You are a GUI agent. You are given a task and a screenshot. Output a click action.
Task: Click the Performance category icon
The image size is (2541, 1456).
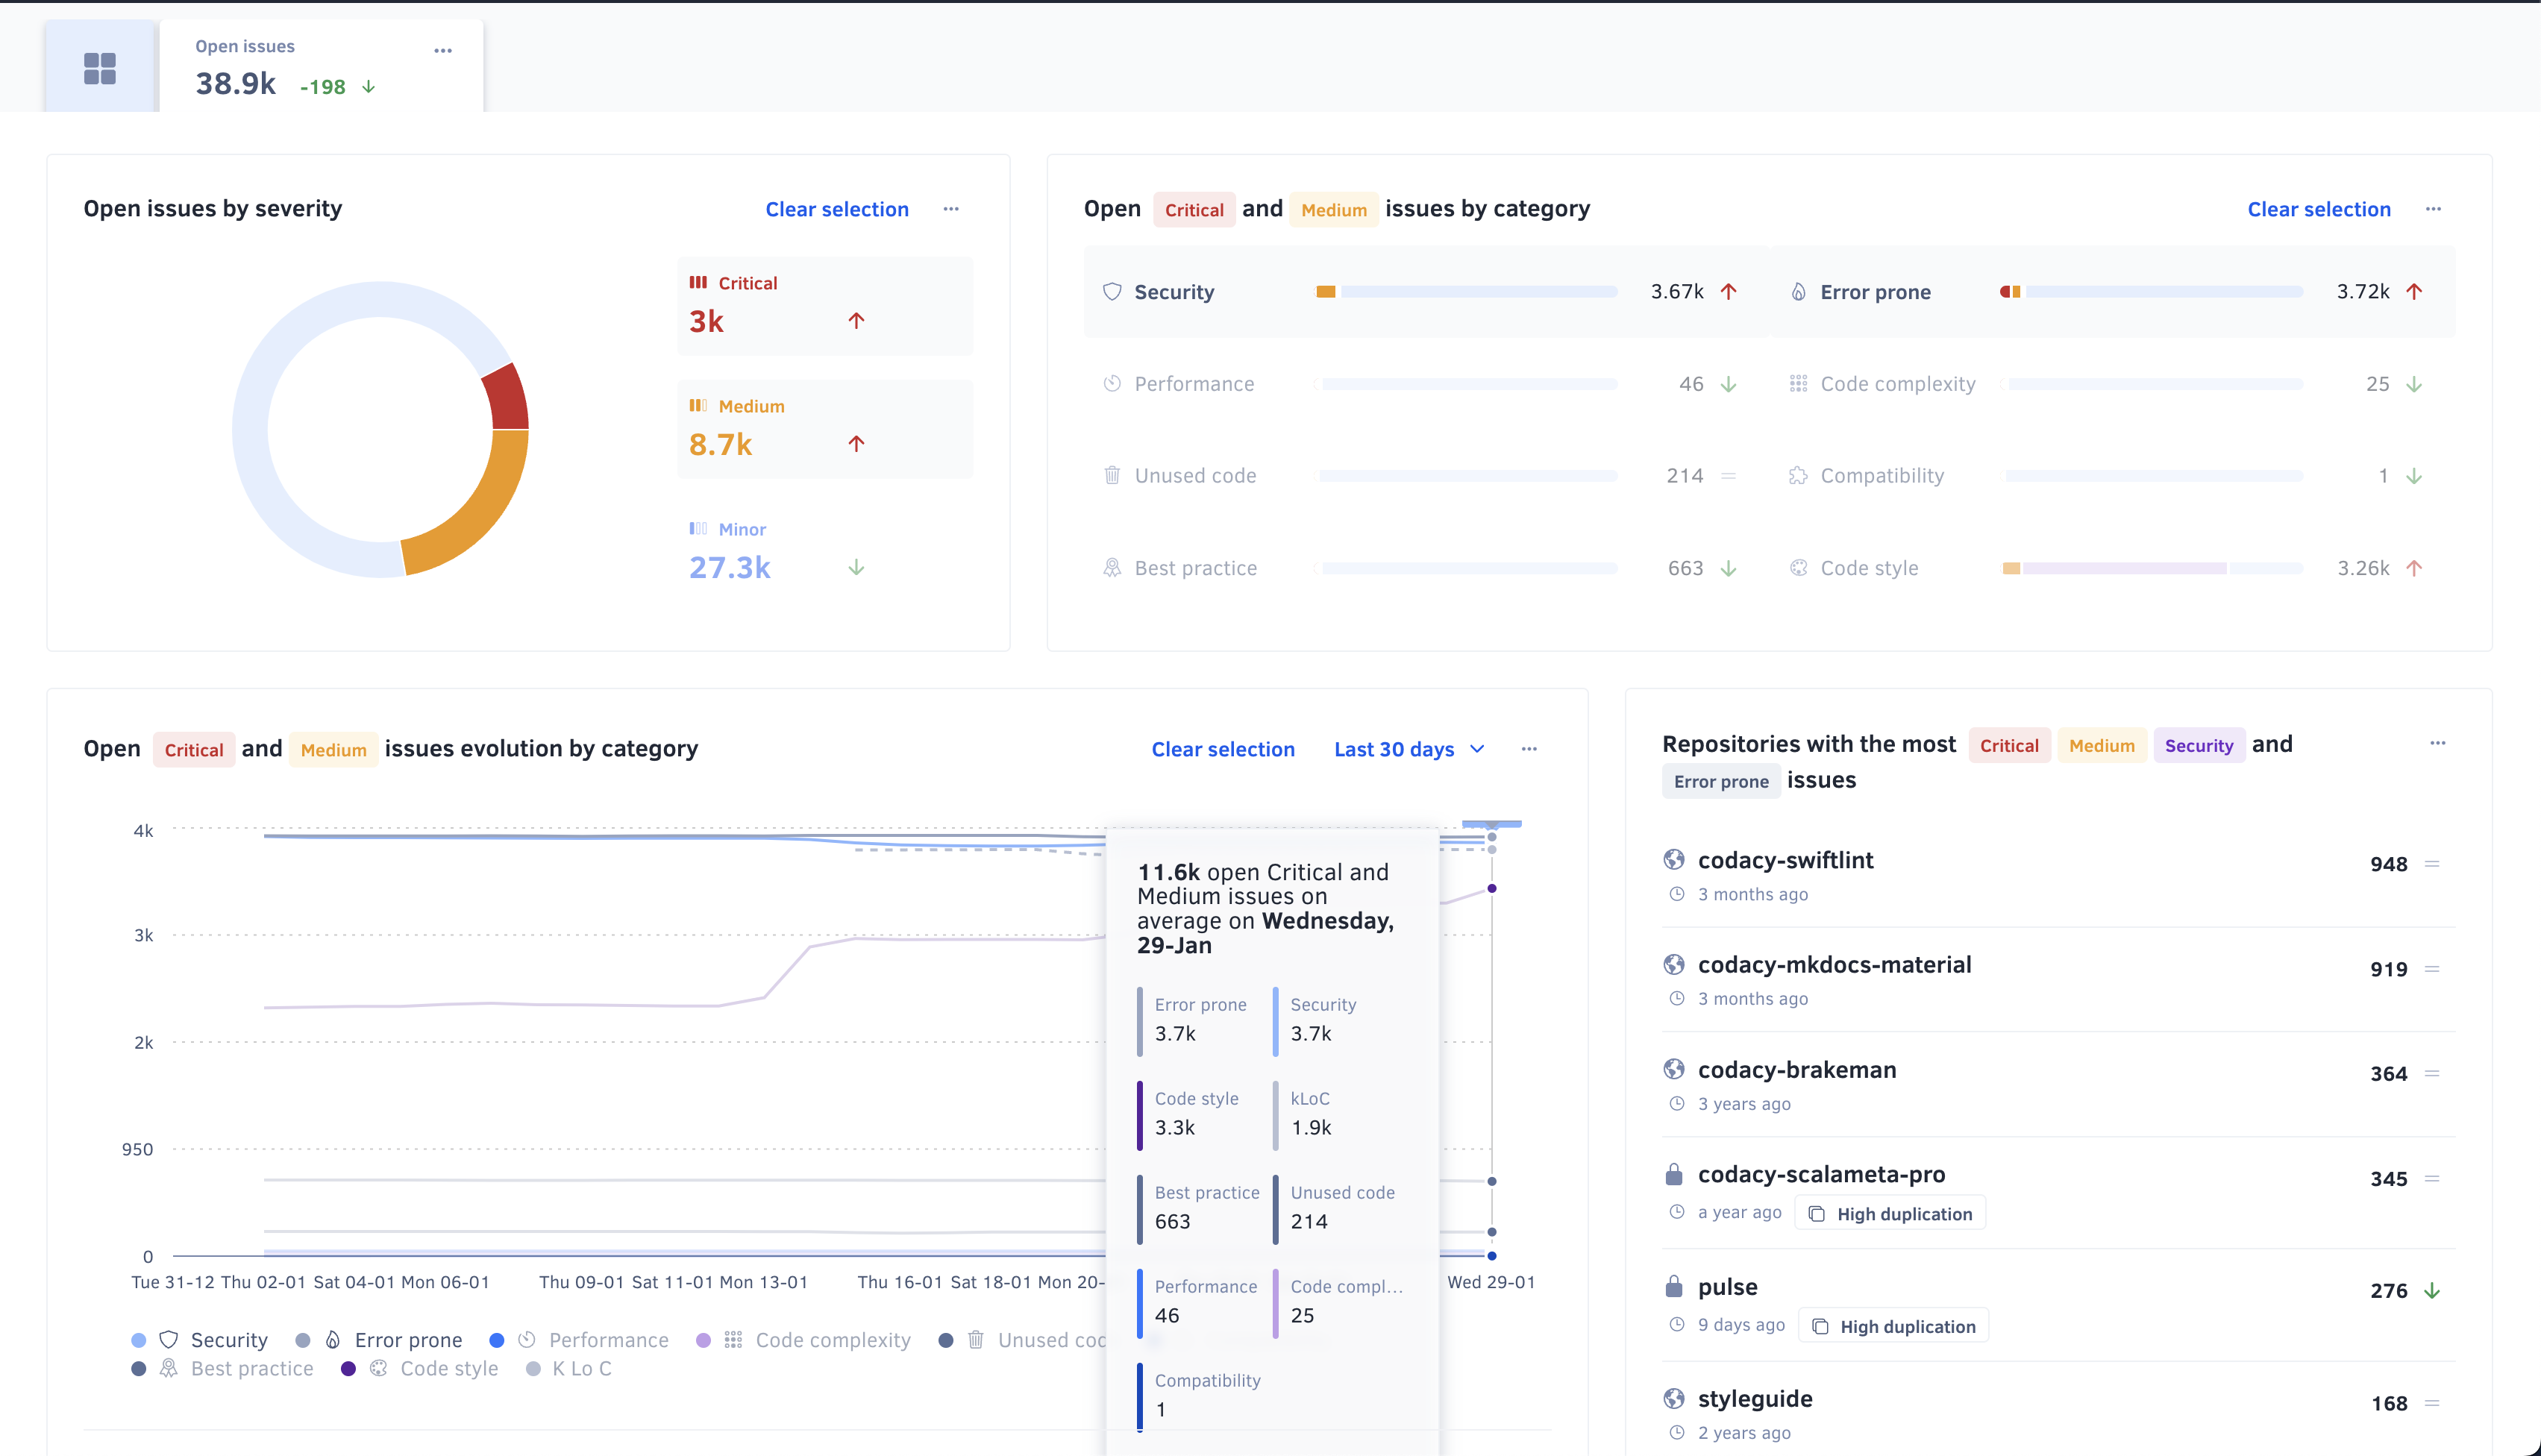tap(1112, 384)
